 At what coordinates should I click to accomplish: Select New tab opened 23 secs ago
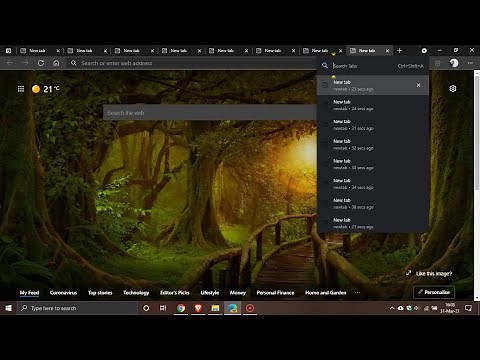pyautogui.click(x=373, y=85)
